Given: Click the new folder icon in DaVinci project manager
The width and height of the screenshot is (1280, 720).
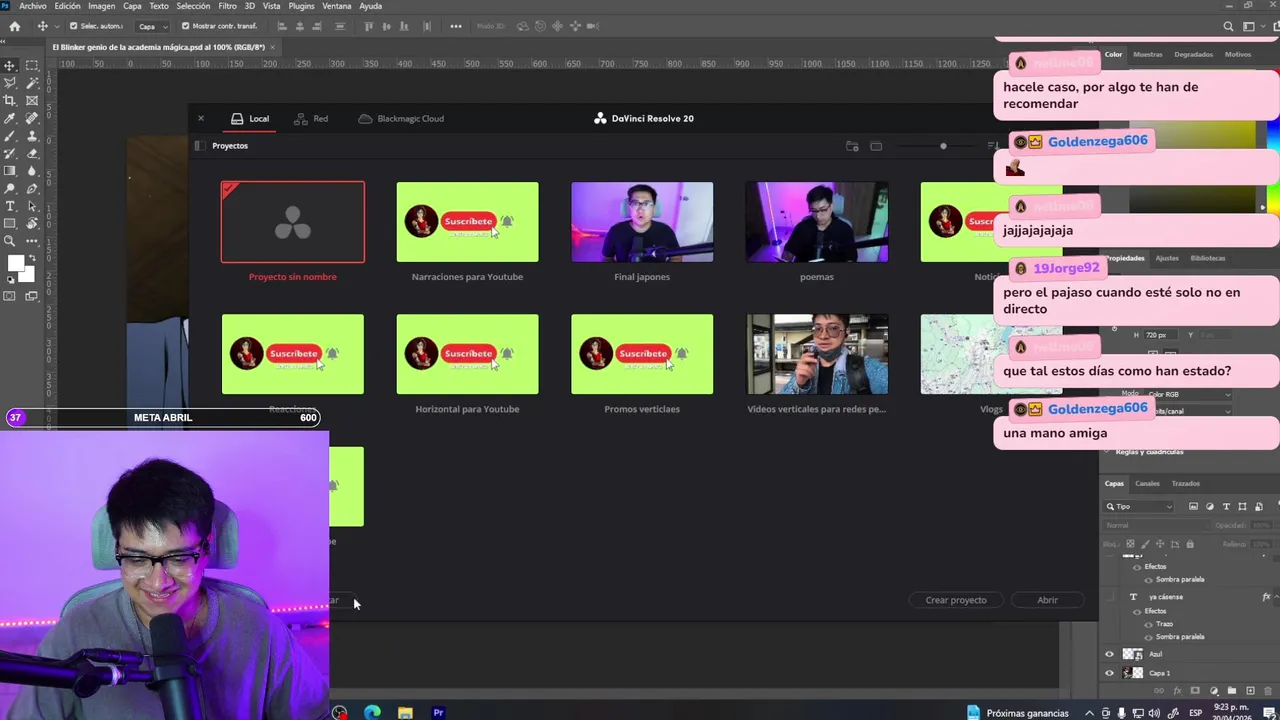Looking at the screenshot, I should click(852, 146).
